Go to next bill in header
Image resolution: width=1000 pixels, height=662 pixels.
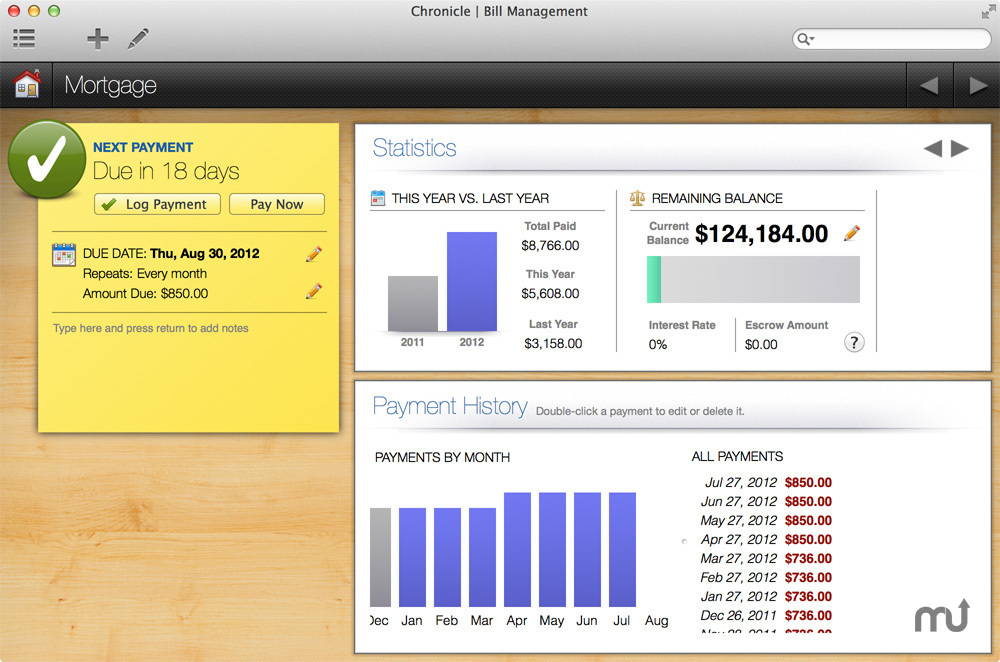click(977, 86)
